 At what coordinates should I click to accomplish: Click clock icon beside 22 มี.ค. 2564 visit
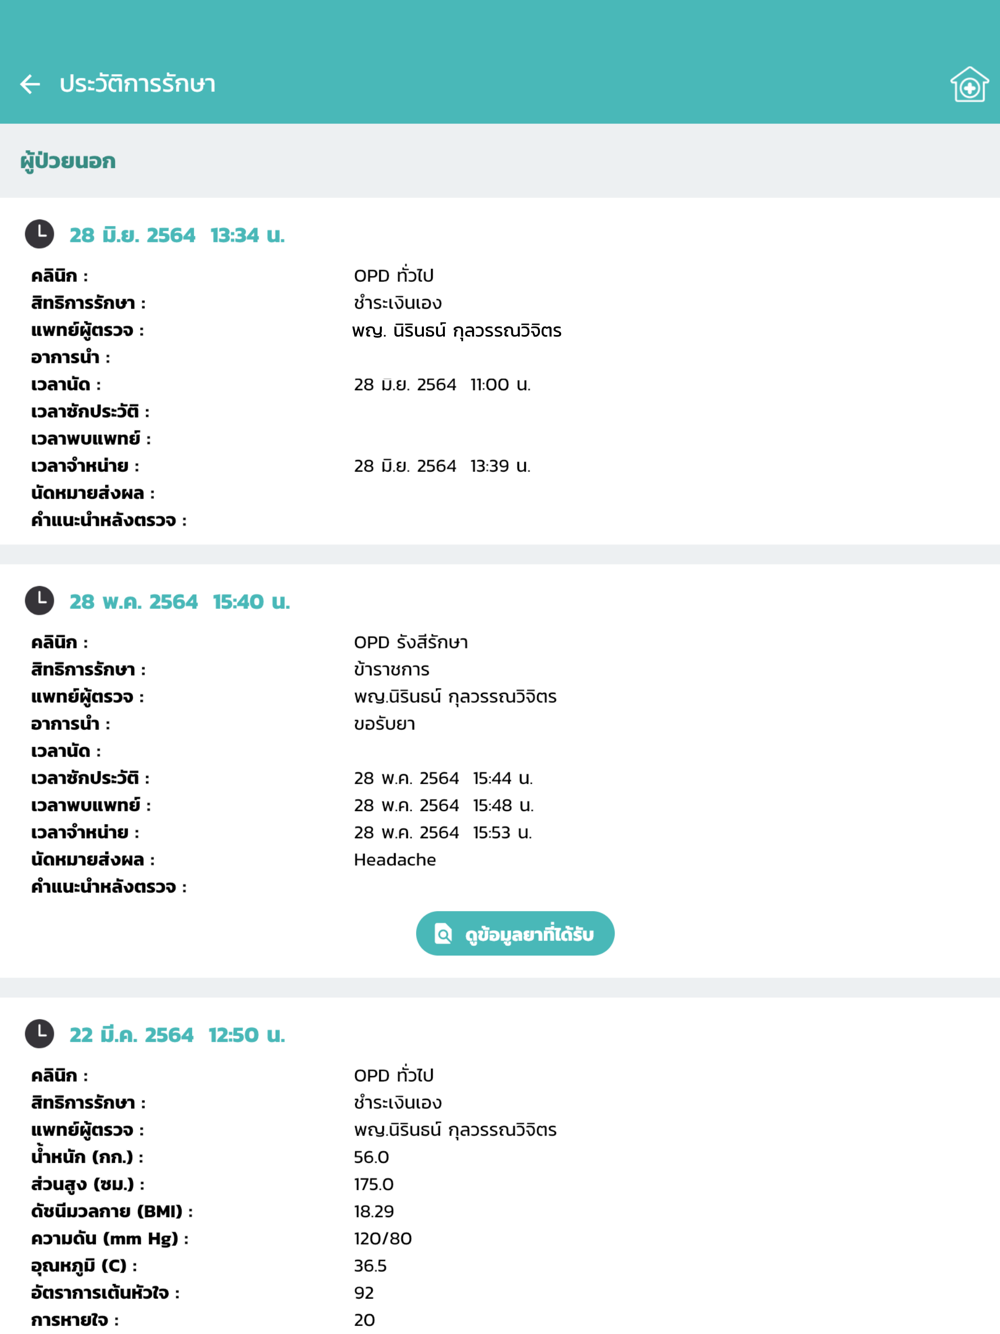point(39,1033)
